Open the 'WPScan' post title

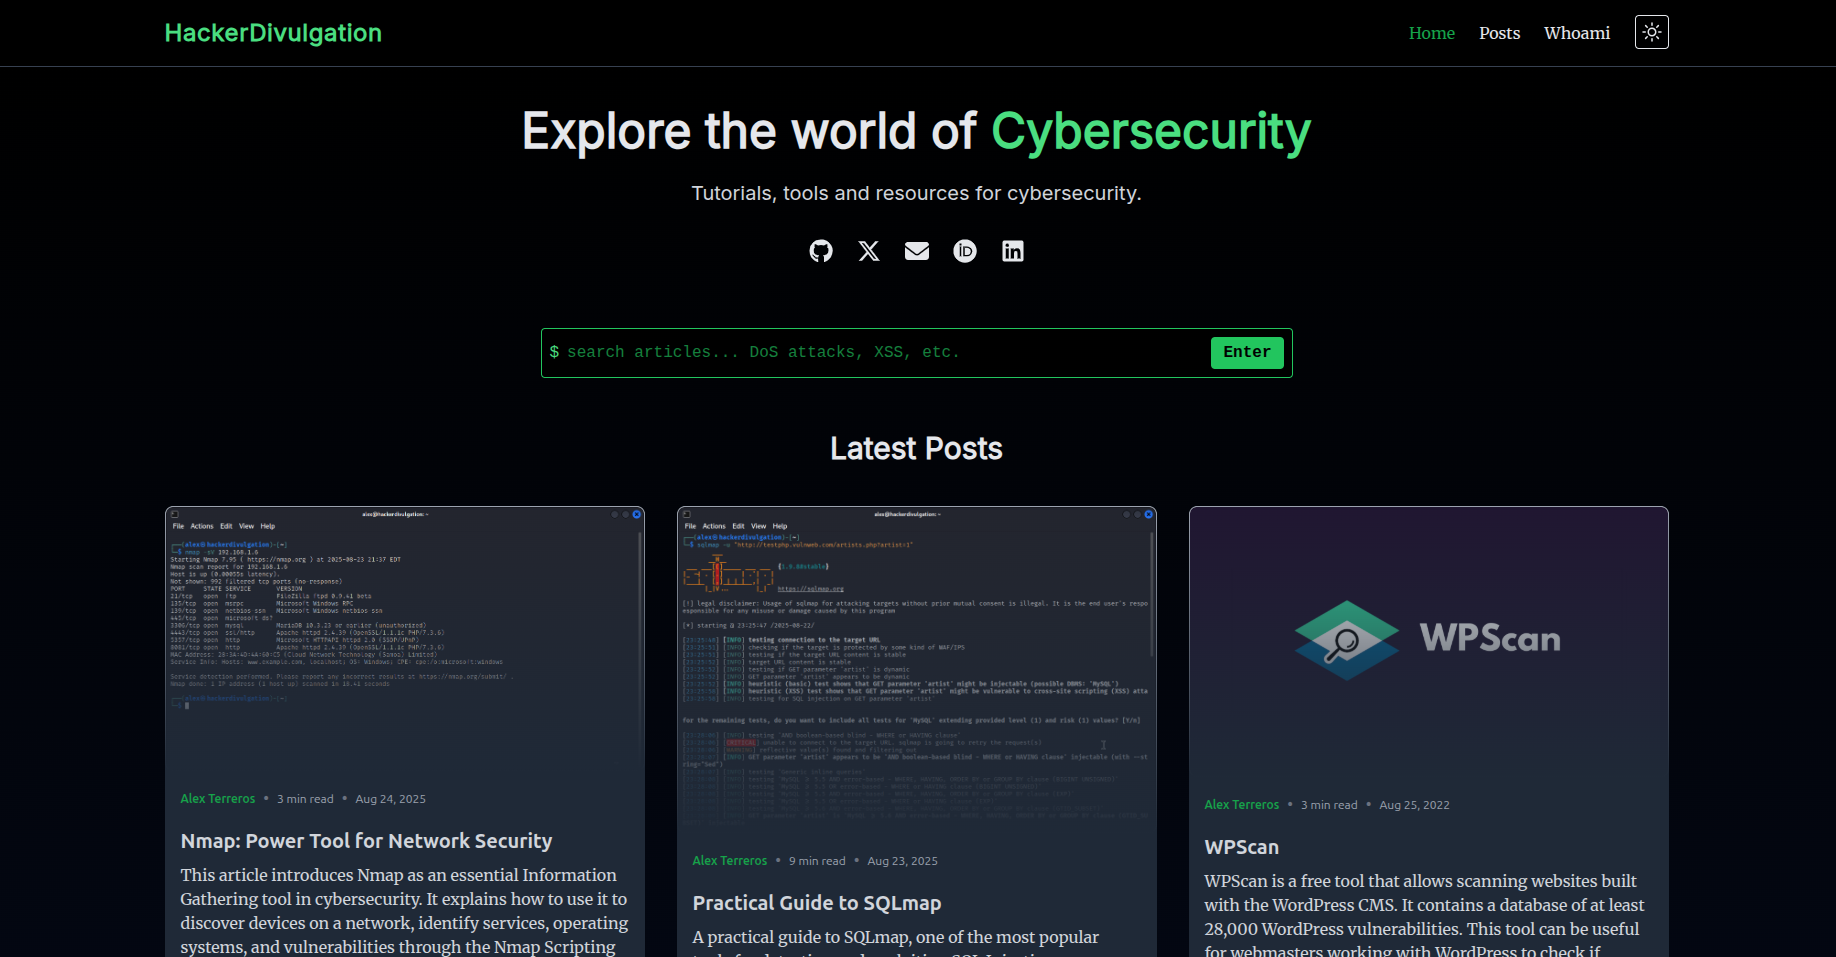pos(1241,847)
